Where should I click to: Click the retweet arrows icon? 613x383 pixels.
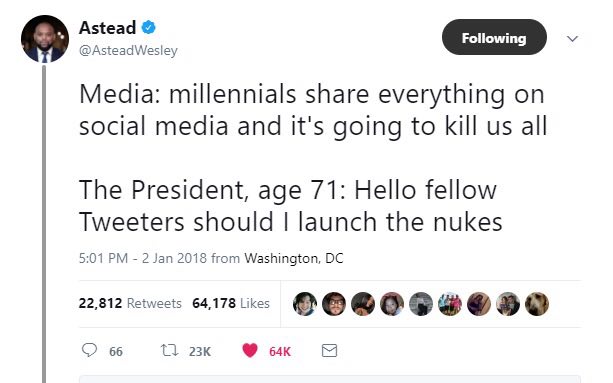[169, 350]
